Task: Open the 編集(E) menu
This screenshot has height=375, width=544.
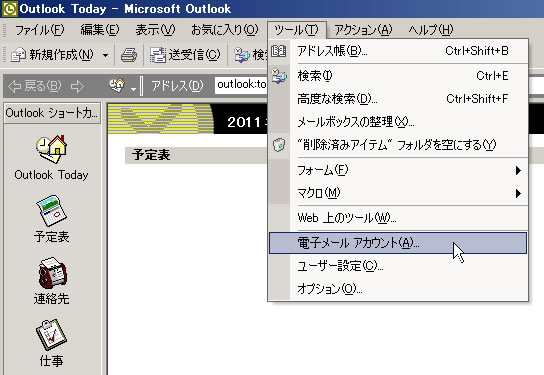Action: [x=100, y=30]
